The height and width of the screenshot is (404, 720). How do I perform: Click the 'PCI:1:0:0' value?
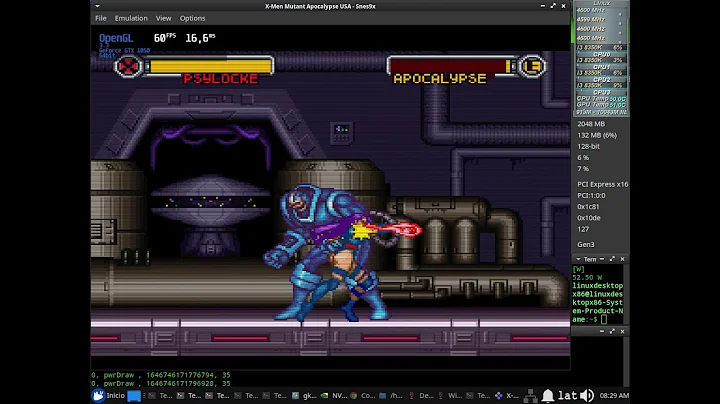click(x=591, y=196)
